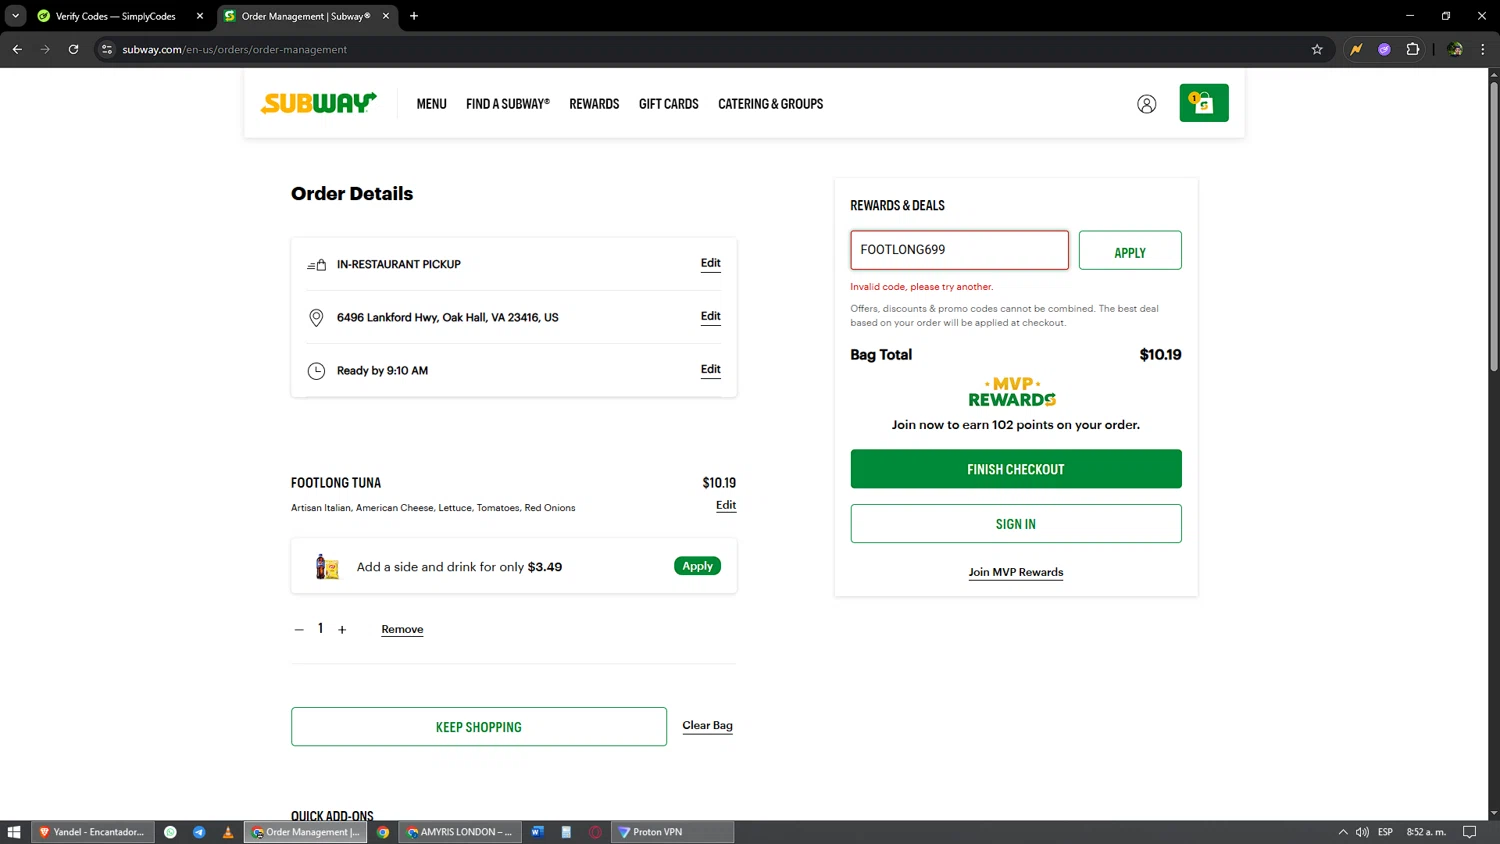Open the lightning bolt browser extension
The width and height of the screenshot is (1500, 844).
tap(1356, 49)
